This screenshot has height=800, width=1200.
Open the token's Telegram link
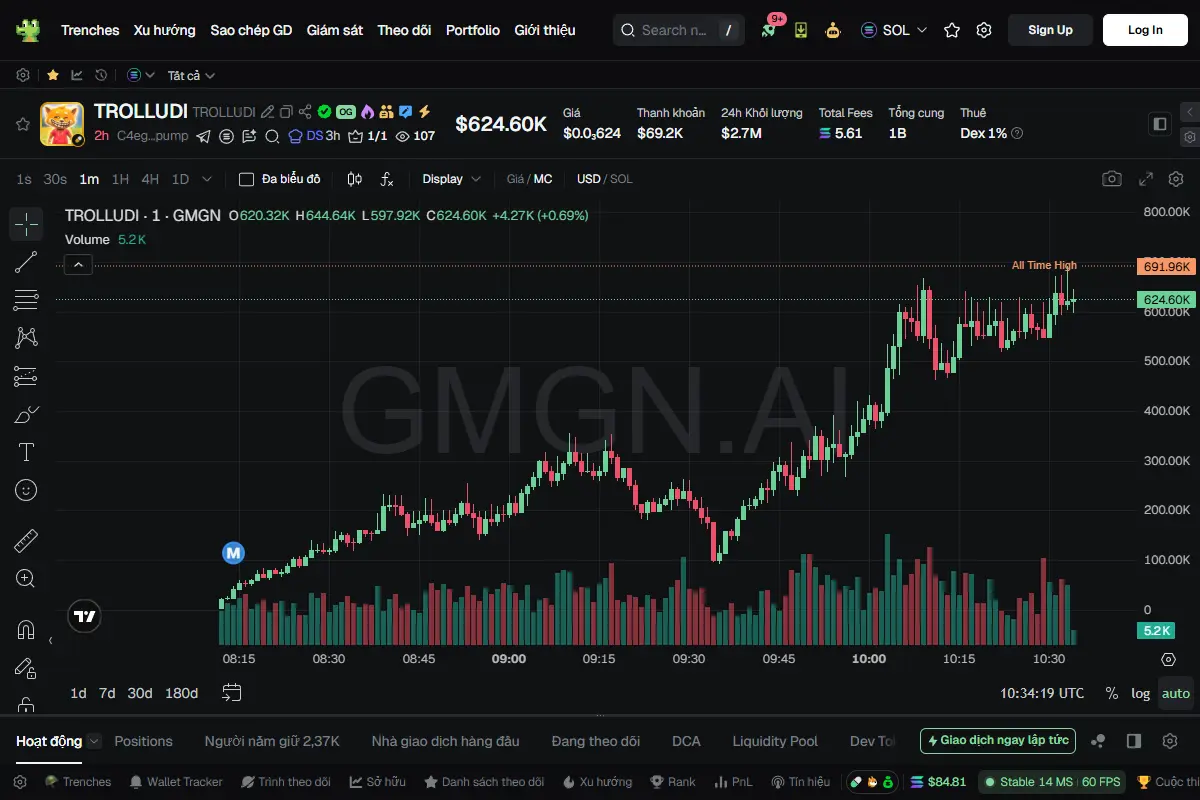tap(203, 136)
